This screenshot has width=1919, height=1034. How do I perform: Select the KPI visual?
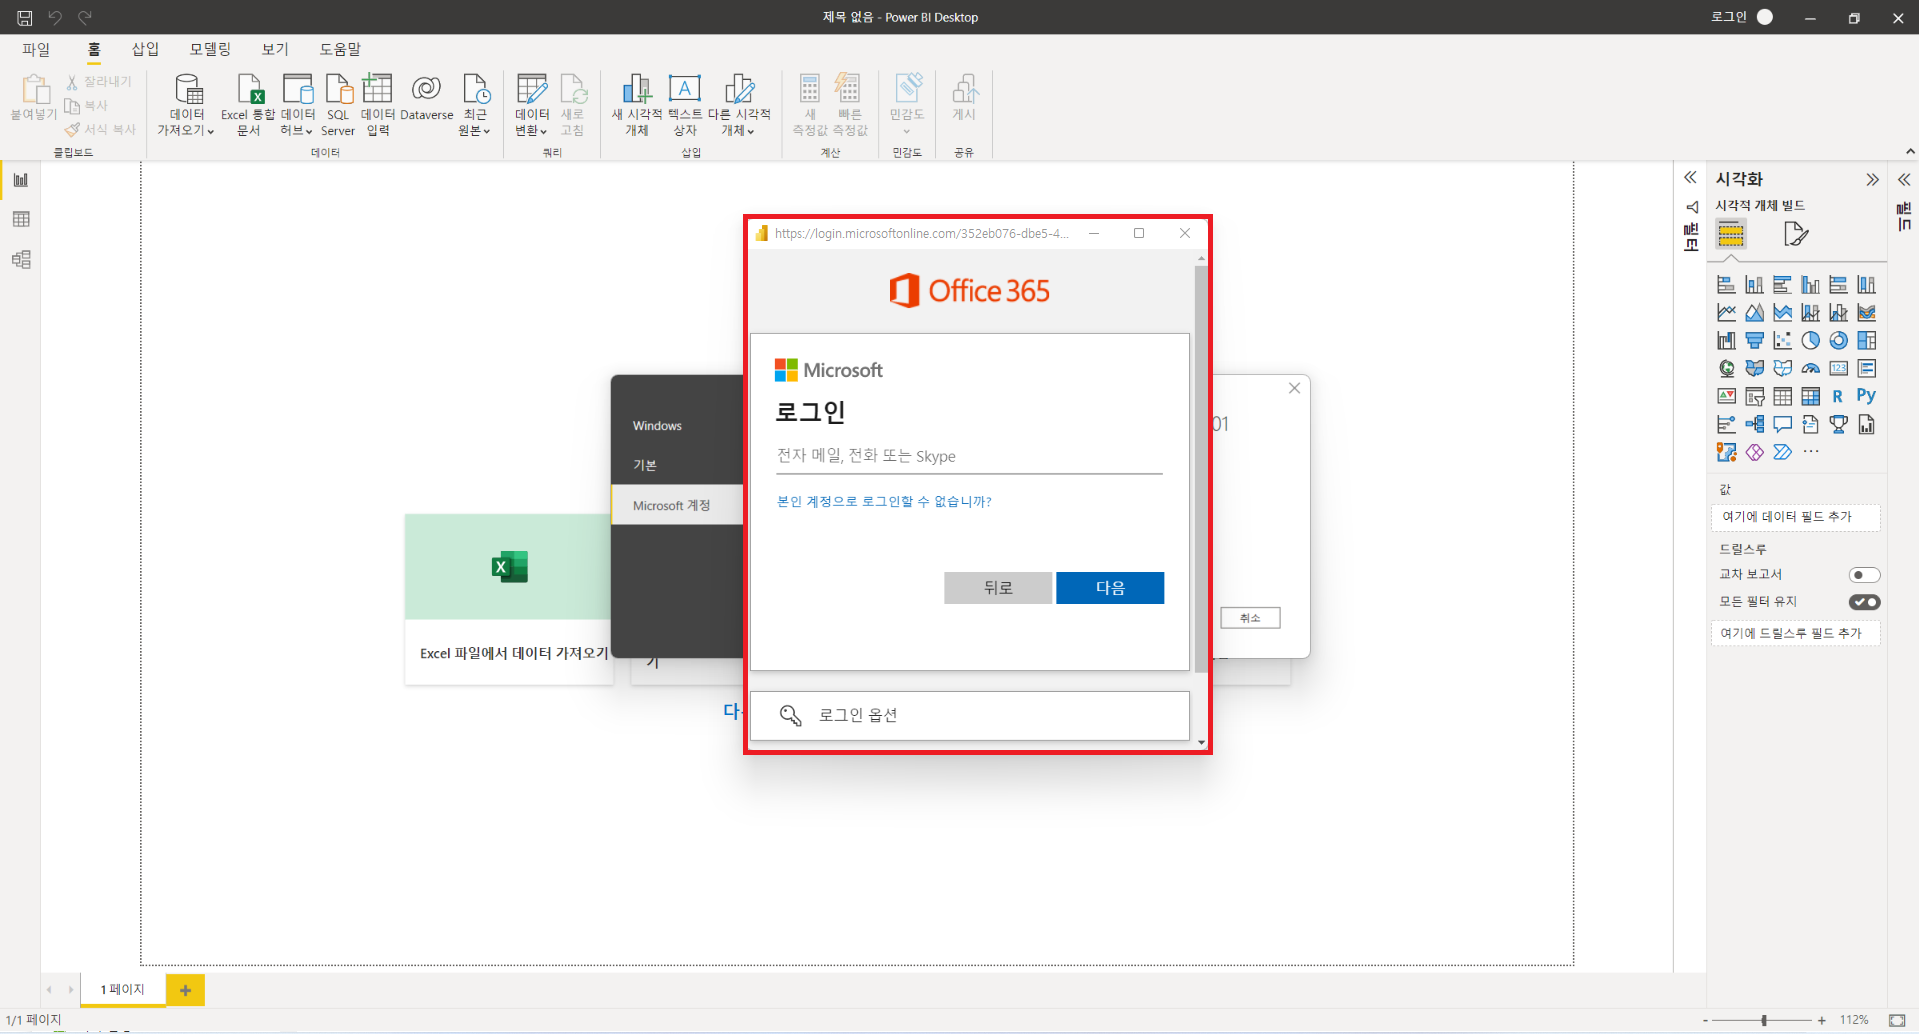point(1726,397)
